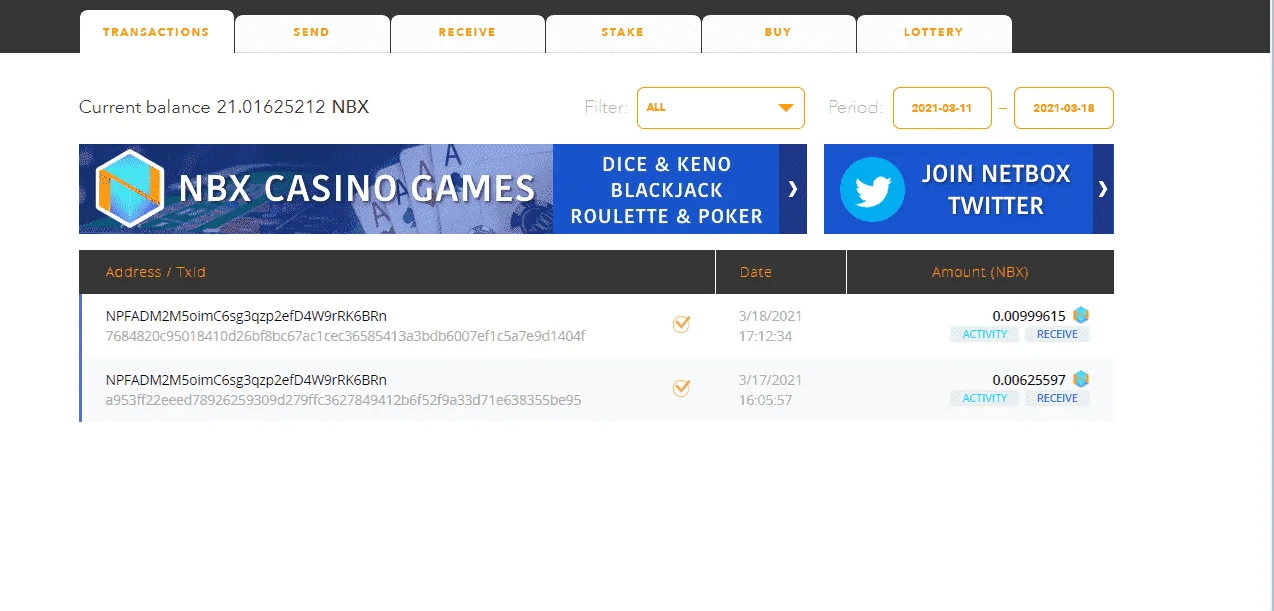The width and height of the screenshot is (1274, 611).
Task: Expand the Filter ALL dropdown
Action: [x=721, y=108]
